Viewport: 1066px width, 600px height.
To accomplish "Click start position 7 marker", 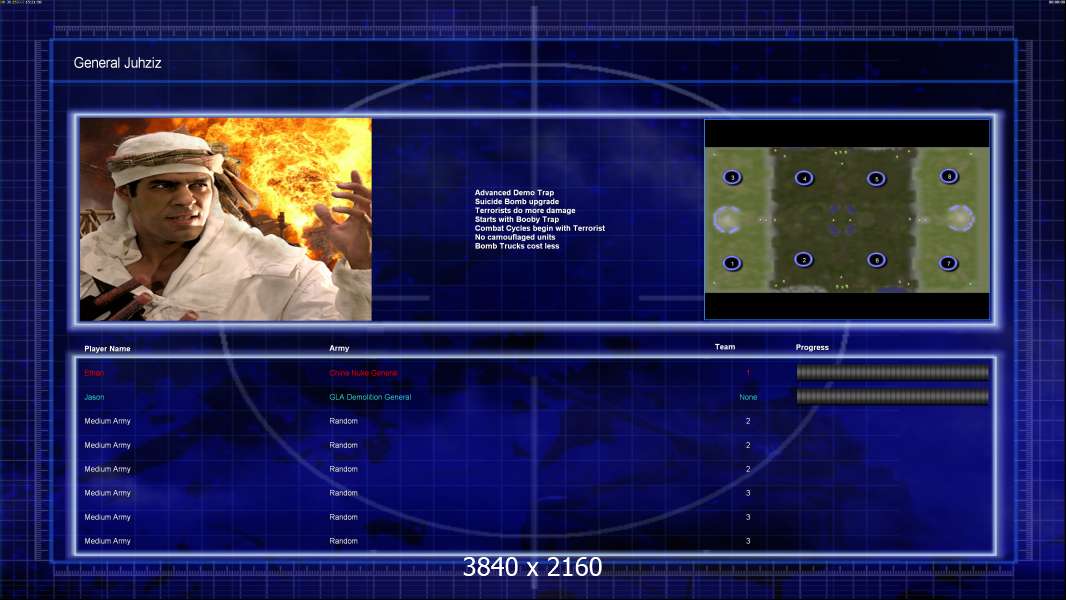I will pyautogui.click(x=948, y=263).
